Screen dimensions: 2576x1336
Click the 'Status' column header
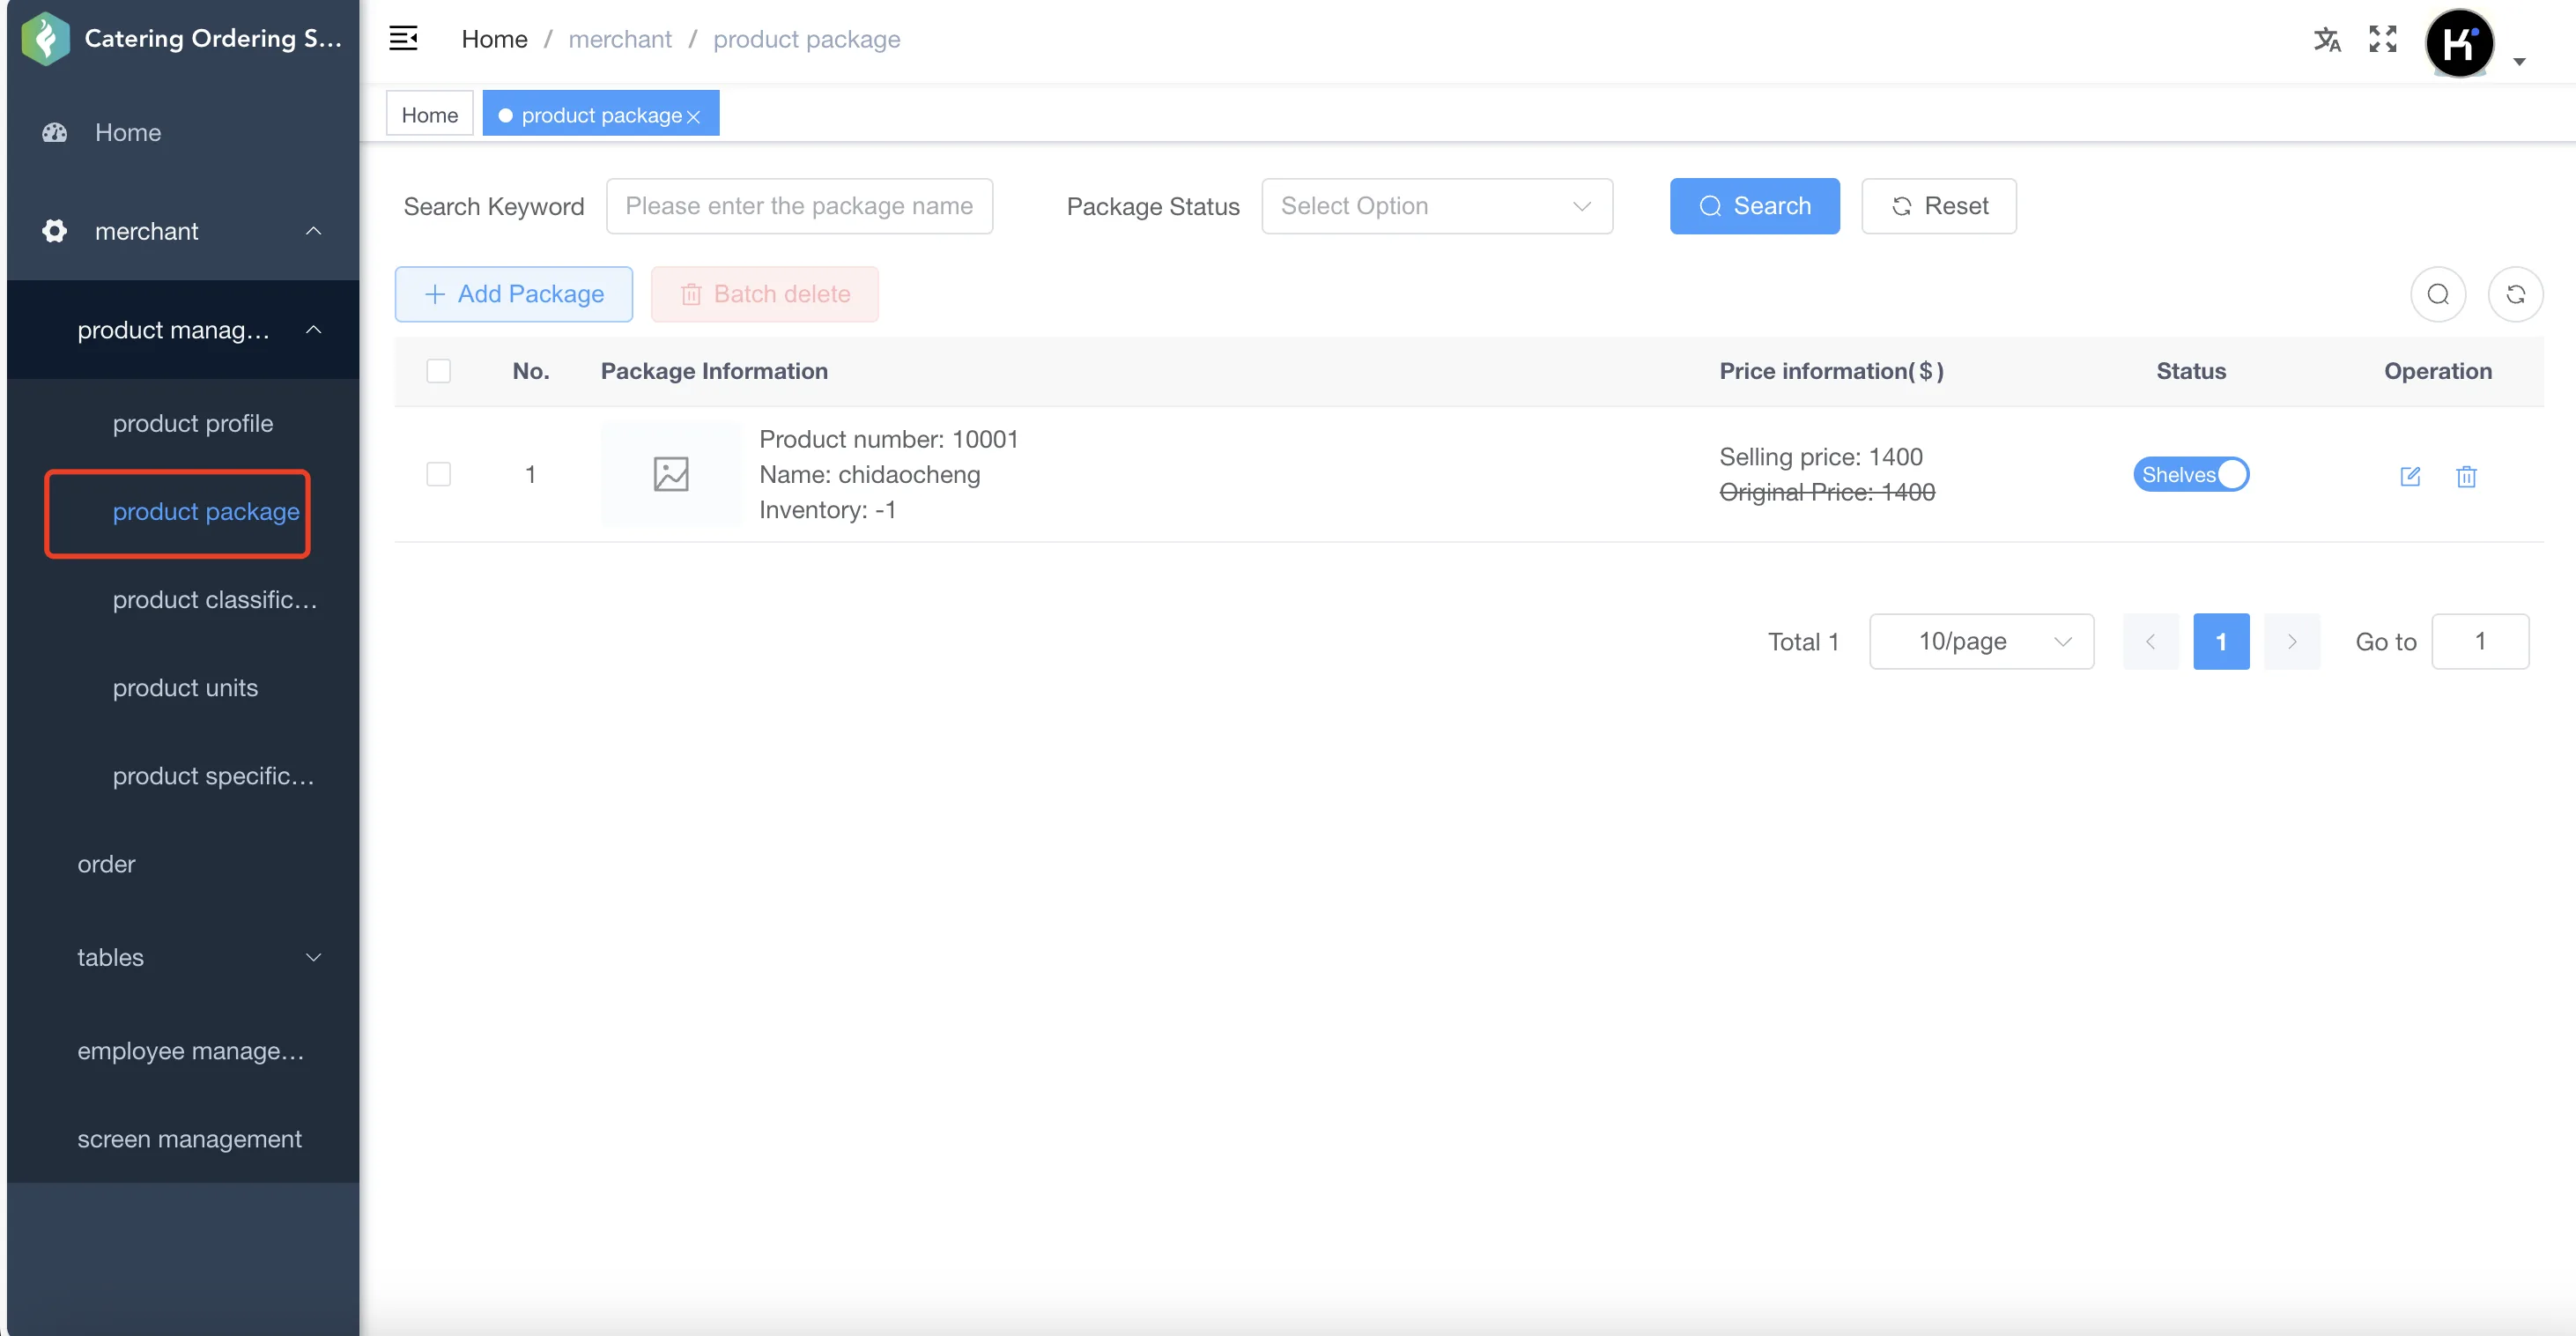(x=2190, y=371)
